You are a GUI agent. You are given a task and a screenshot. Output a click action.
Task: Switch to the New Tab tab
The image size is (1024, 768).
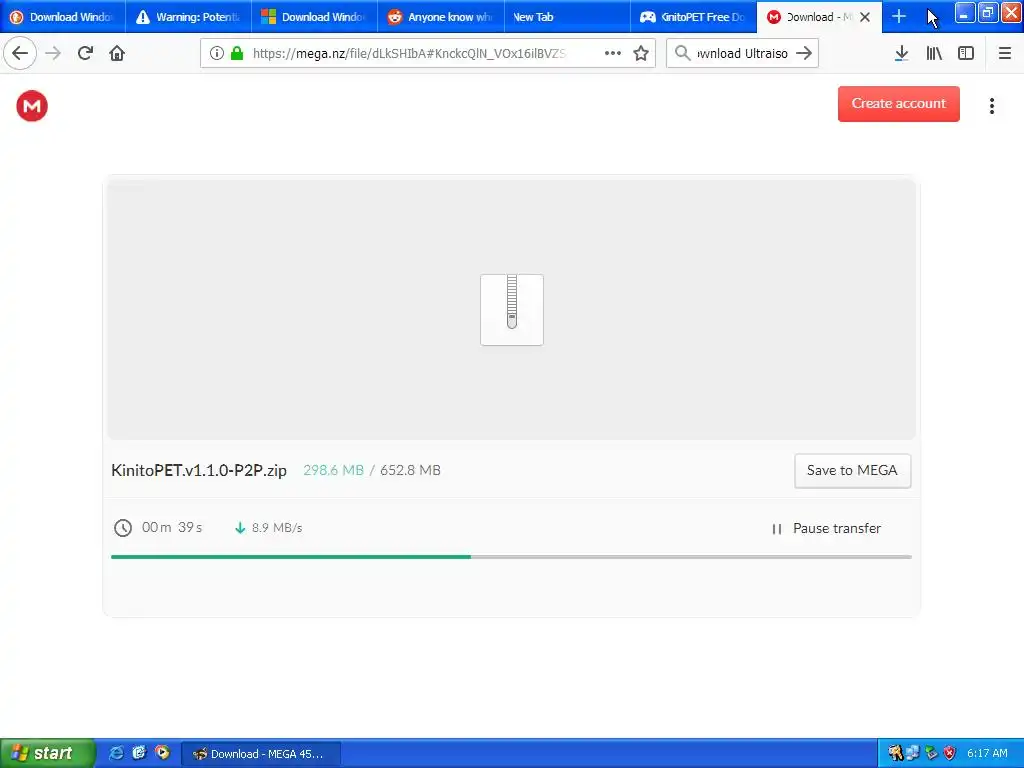(x=567, y=17)
